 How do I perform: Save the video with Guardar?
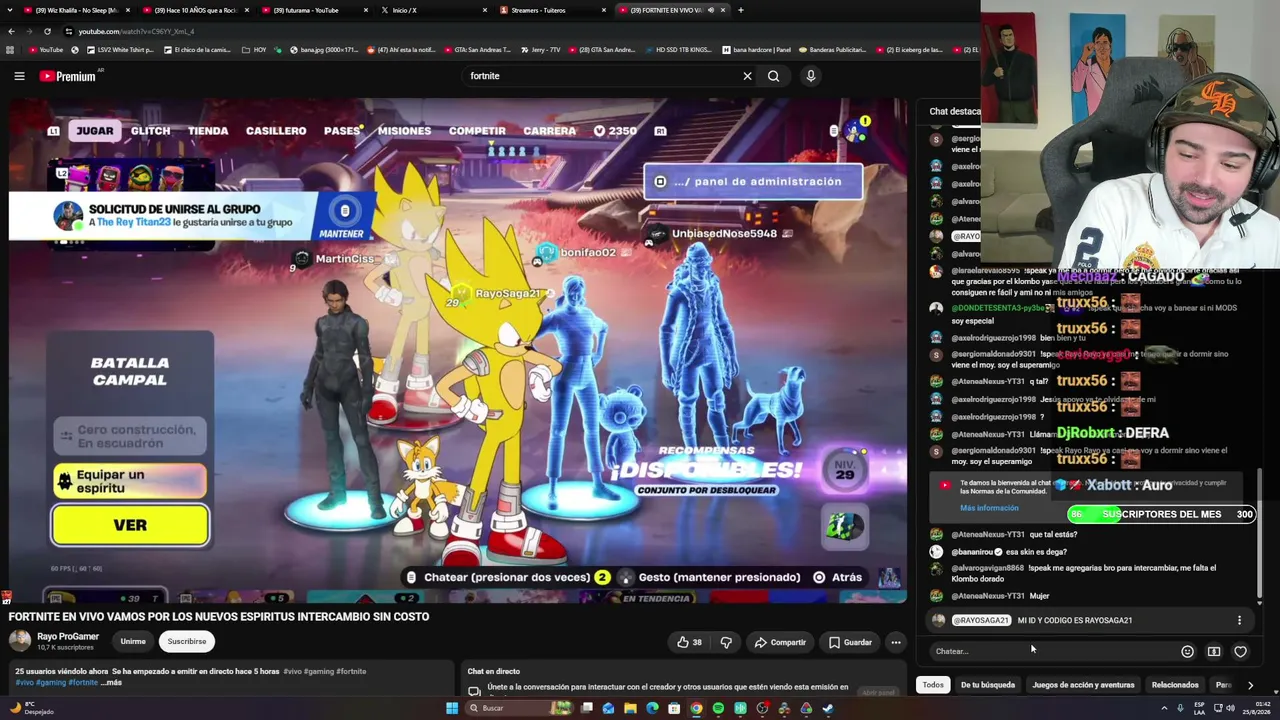click(x=850, y=642)
